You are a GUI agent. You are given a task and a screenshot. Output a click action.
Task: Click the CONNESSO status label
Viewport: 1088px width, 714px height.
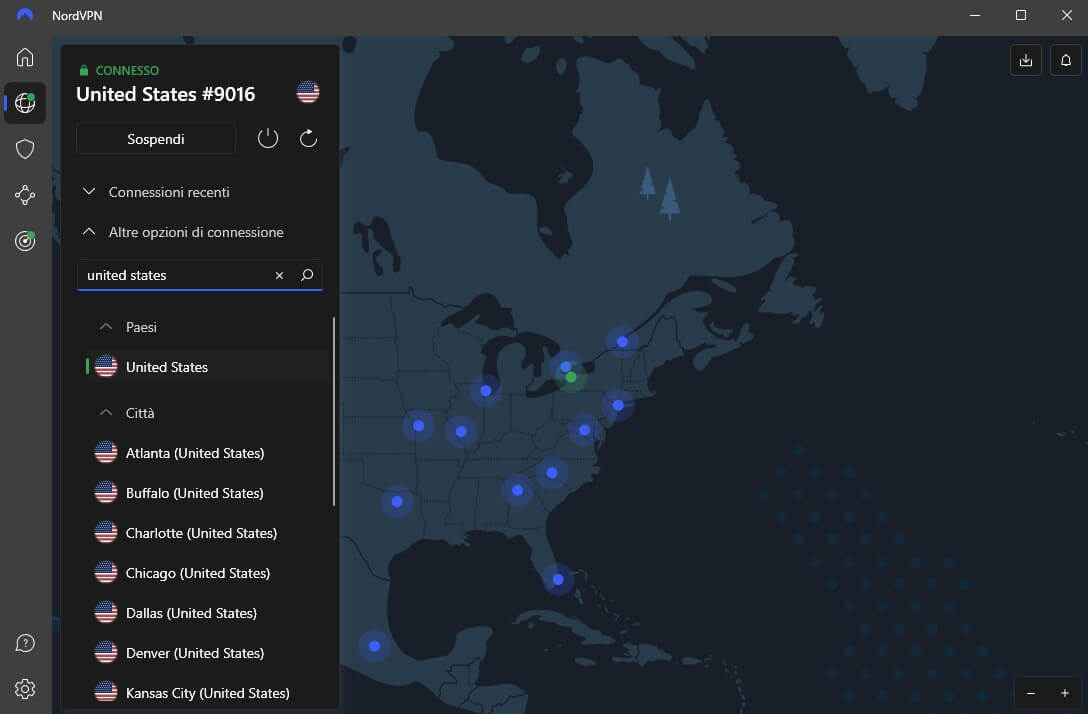(127, 70)
